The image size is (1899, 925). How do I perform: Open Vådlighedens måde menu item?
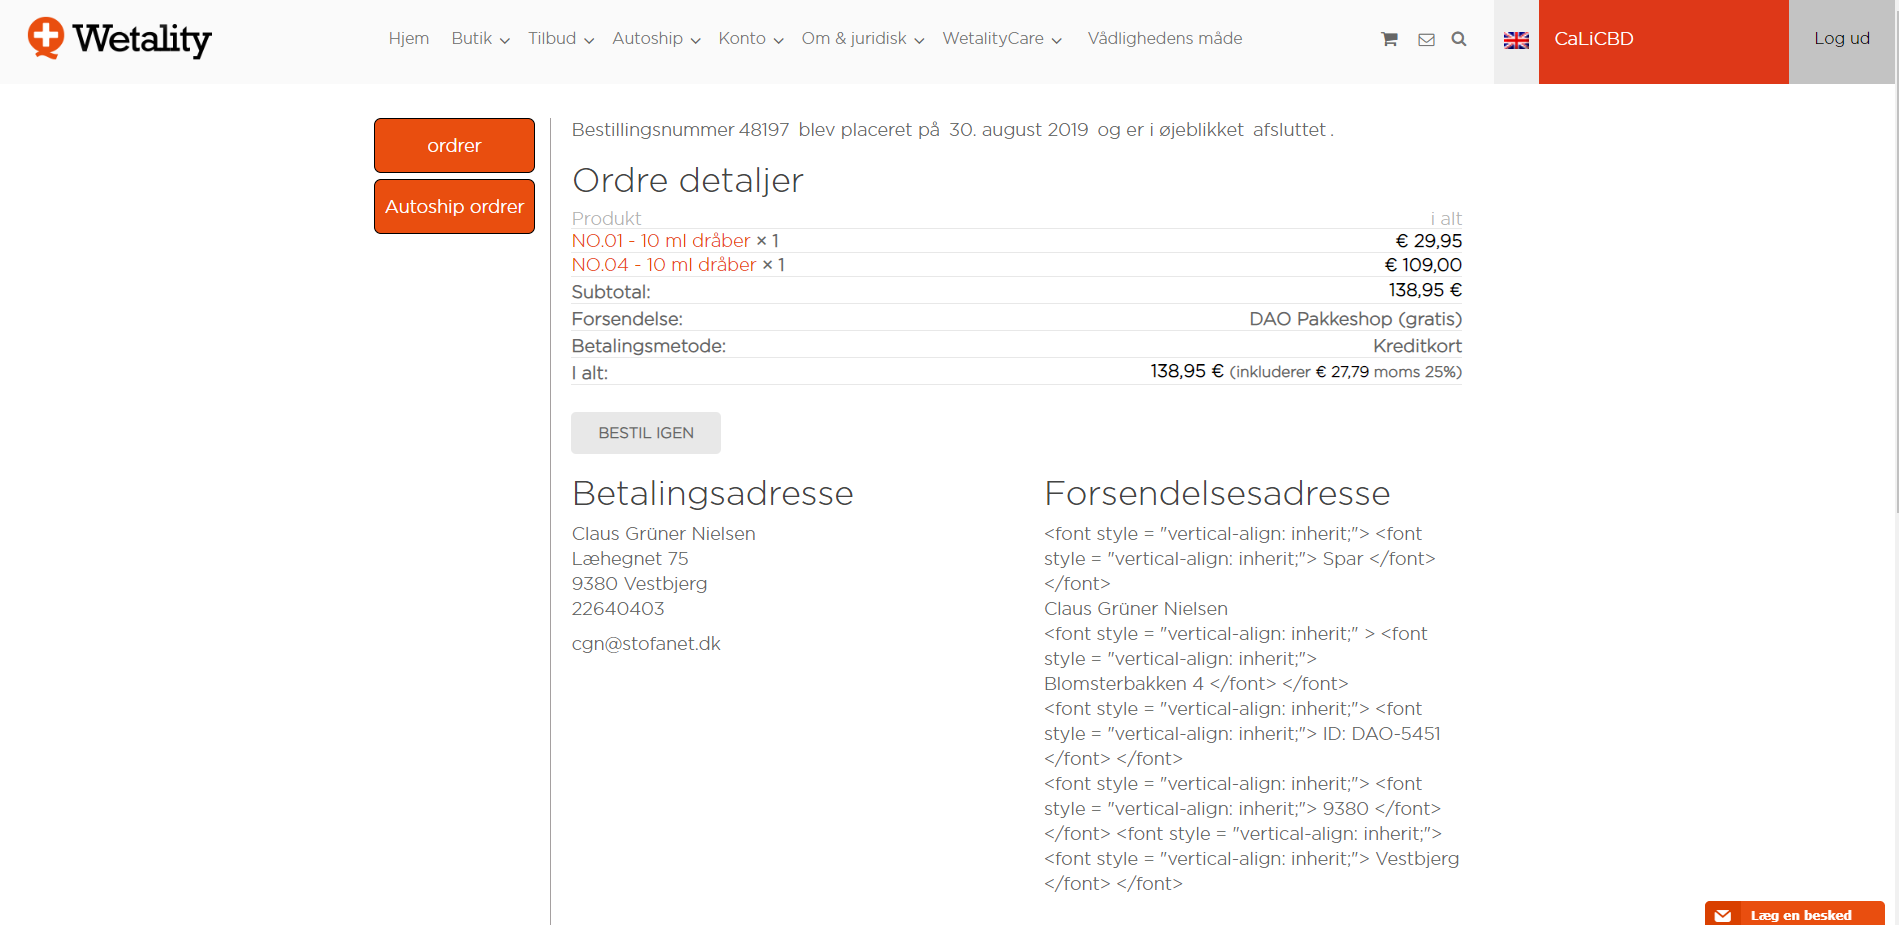1164,39
